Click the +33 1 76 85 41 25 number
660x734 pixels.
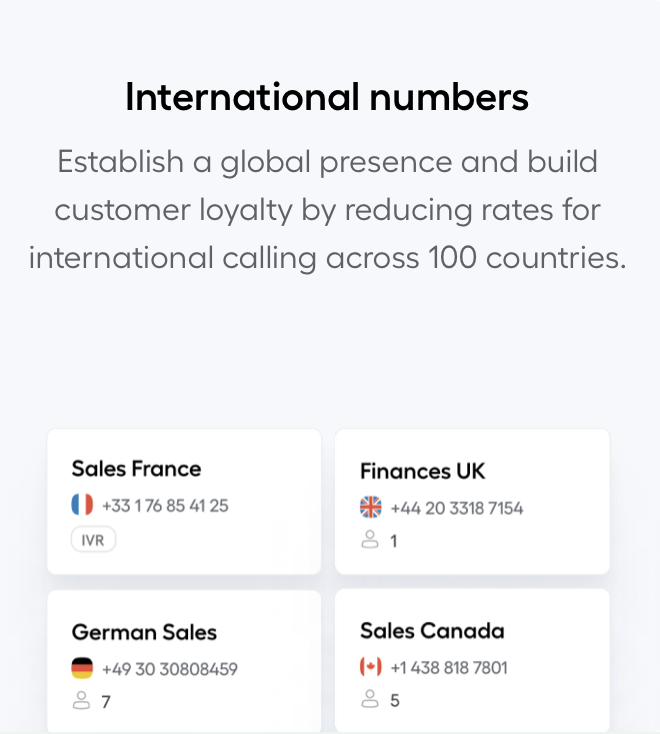(x=165, y=506)
